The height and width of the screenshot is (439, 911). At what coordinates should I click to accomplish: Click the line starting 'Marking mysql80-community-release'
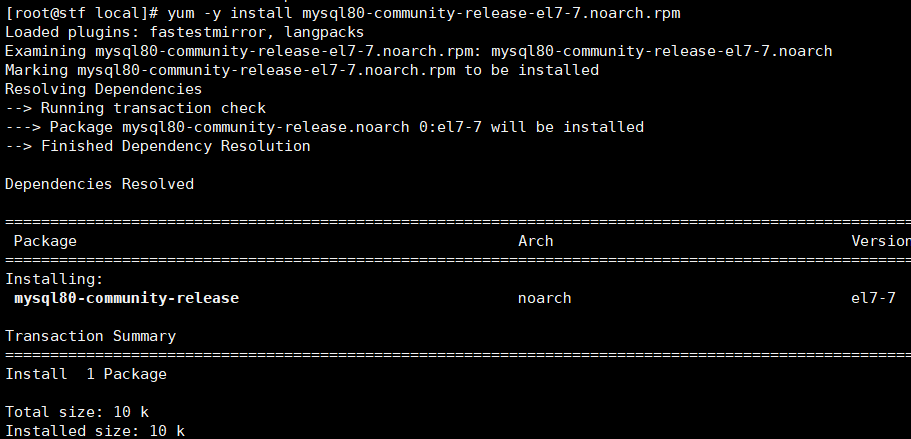coord(302,70)
